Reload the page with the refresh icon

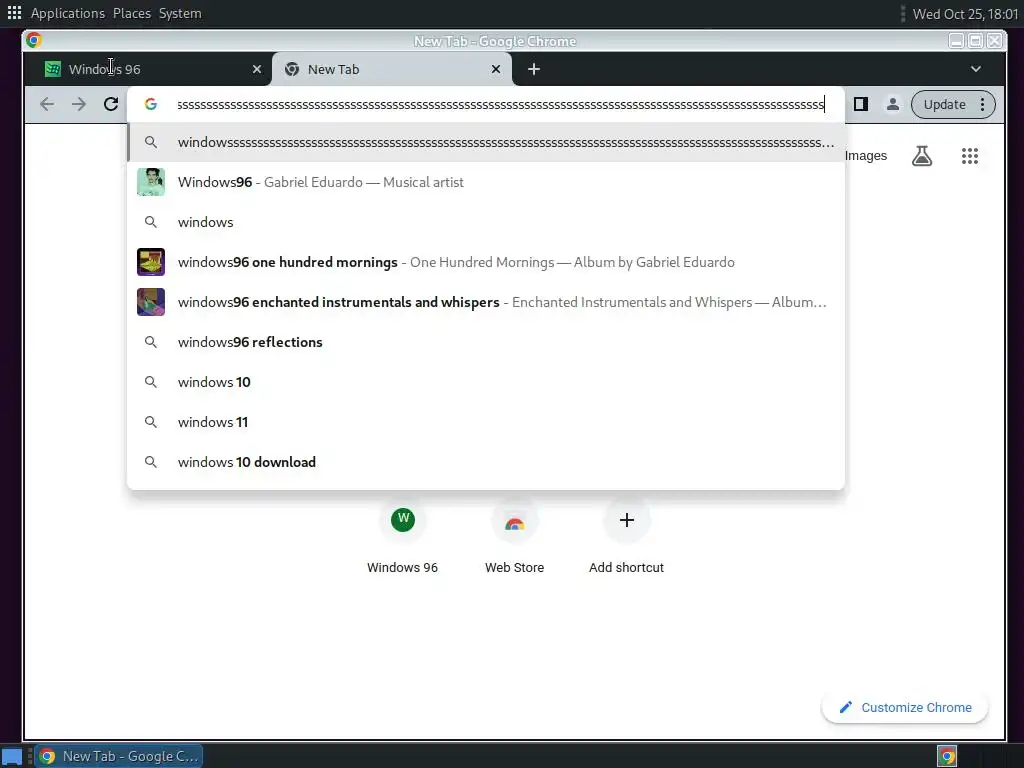click(x=111, y=104)
